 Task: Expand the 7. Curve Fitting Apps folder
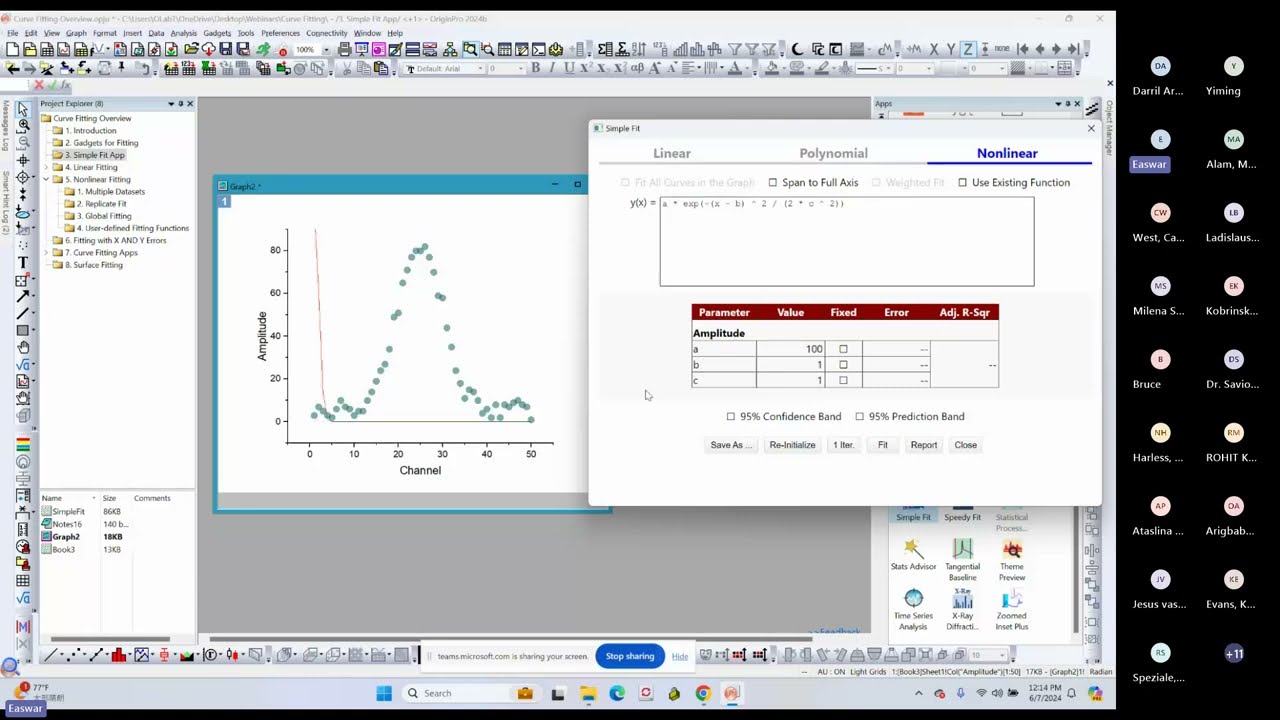[x=46, y=252]
